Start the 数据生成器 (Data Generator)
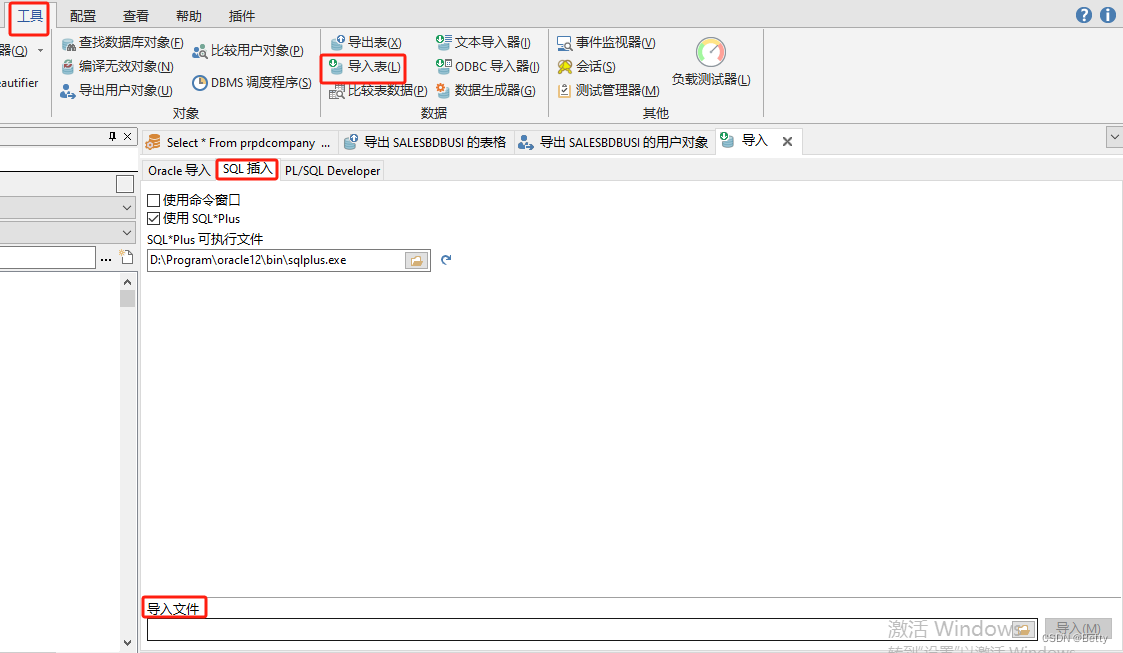This screenshot has height=653, width=1123. click(486, 90)
